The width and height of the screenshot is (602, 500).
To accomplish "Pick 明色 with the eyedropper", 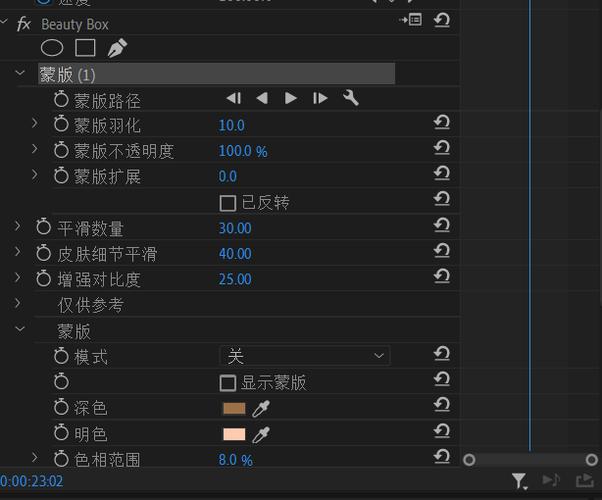I will click(x=261, y=435).
